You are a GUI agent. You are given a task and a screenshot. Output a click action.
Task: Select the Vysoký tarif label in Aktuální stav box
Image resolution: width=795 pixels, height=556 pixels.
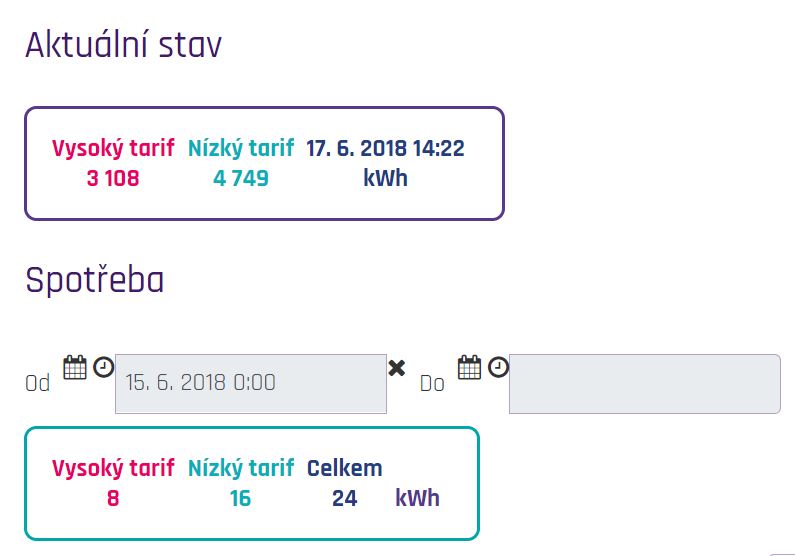click(113, 148)
